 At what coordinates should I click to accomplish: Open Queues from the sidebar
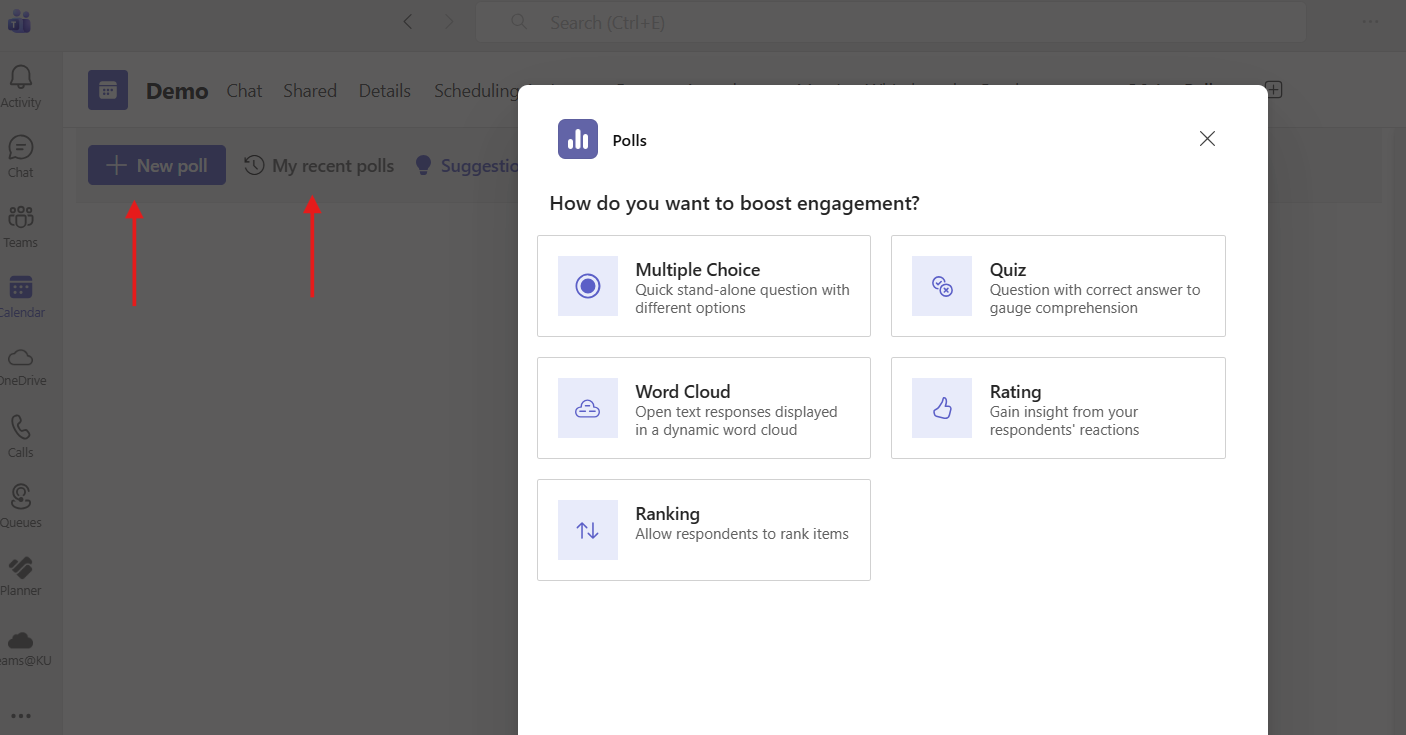point(21,506)
